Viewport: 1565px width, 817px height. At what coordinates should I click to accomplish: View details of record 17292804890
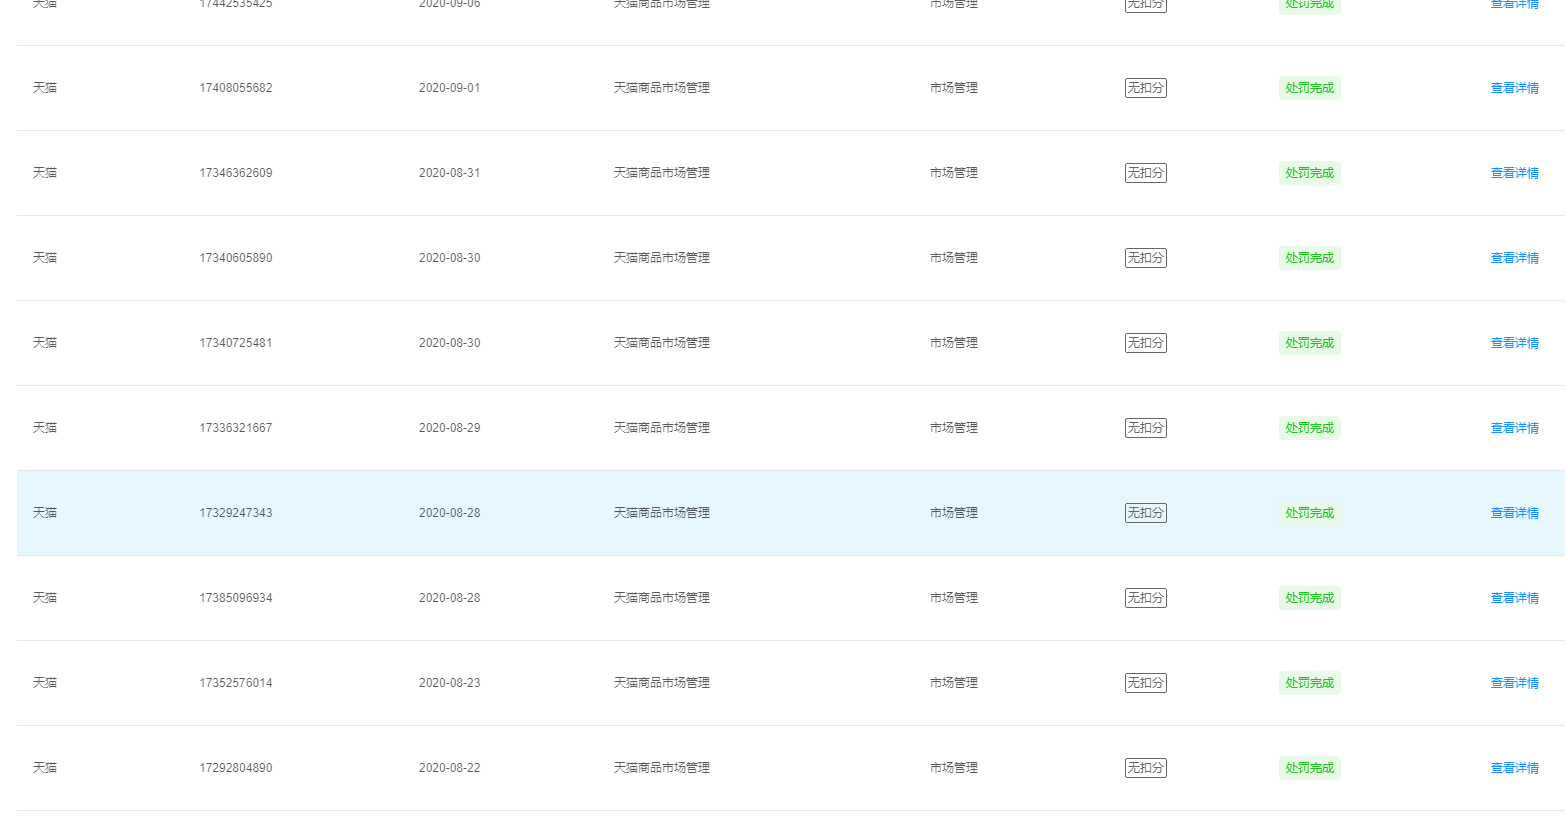pyautogui.click(x=1514, y=768)
